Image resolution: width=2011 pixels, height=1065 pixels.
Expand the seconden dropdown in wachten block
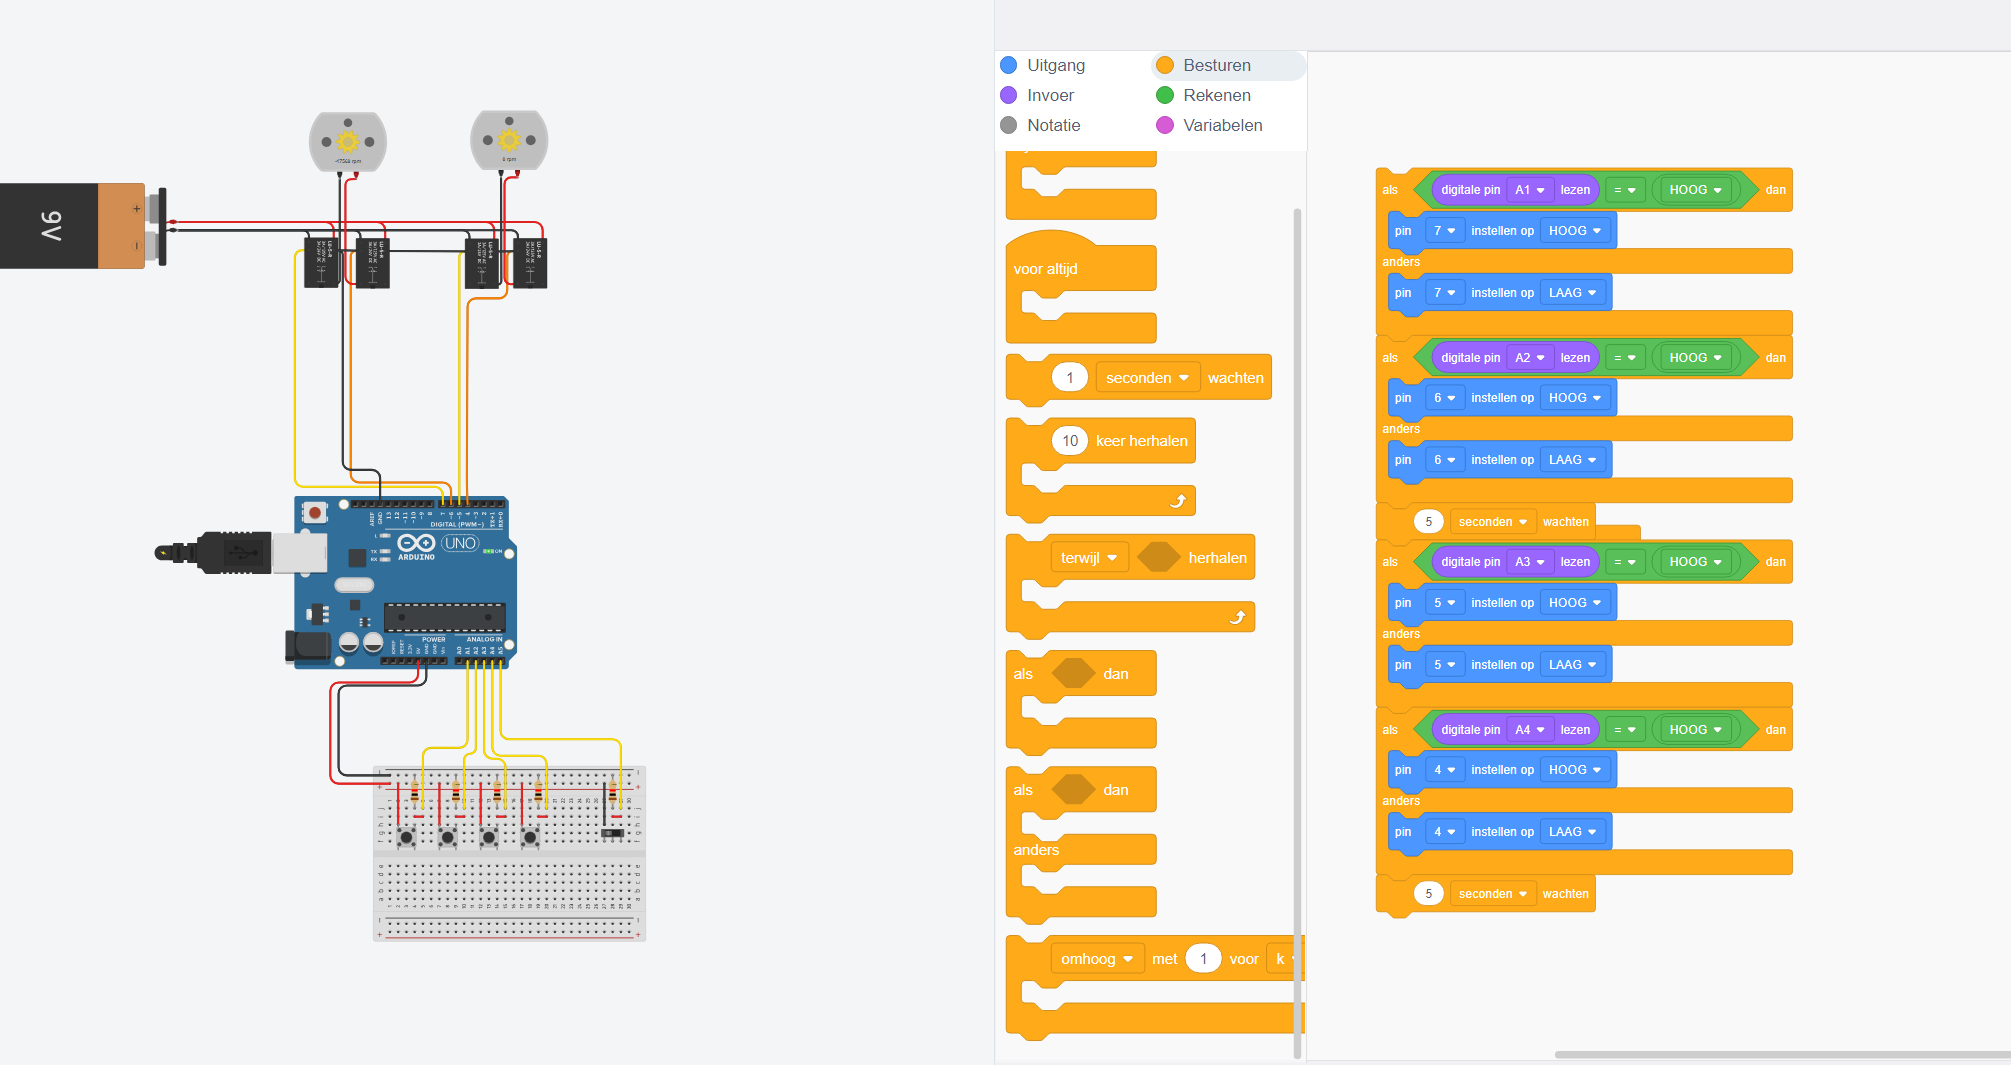pos(1147,378)
